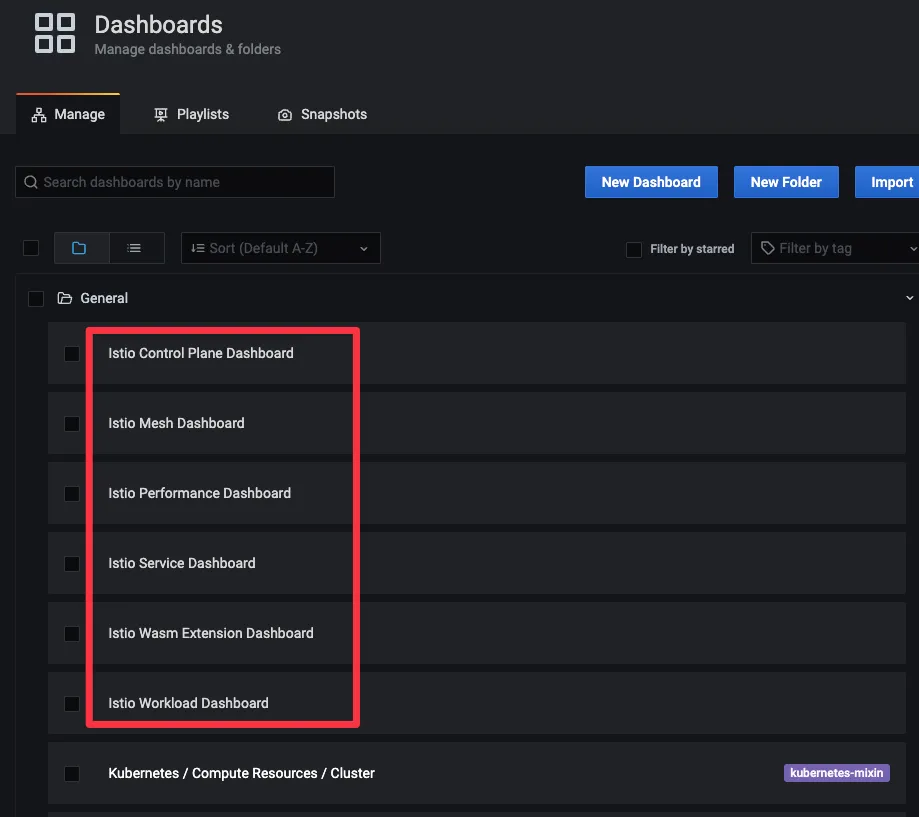The height and width of the screenshot is (817, 919).
Task: Select Istio Control Plane Dashboard checkbox
Action: tap(72, 354)
